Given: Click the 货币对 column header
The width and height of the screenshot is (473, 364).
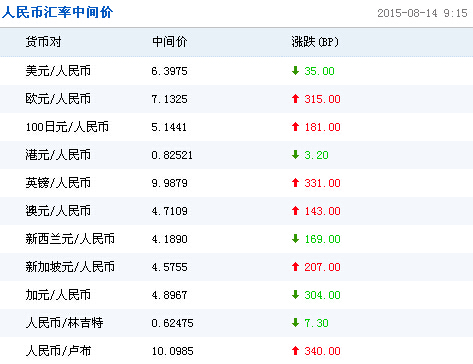Looking at the screenshot, I should (44, 42).
